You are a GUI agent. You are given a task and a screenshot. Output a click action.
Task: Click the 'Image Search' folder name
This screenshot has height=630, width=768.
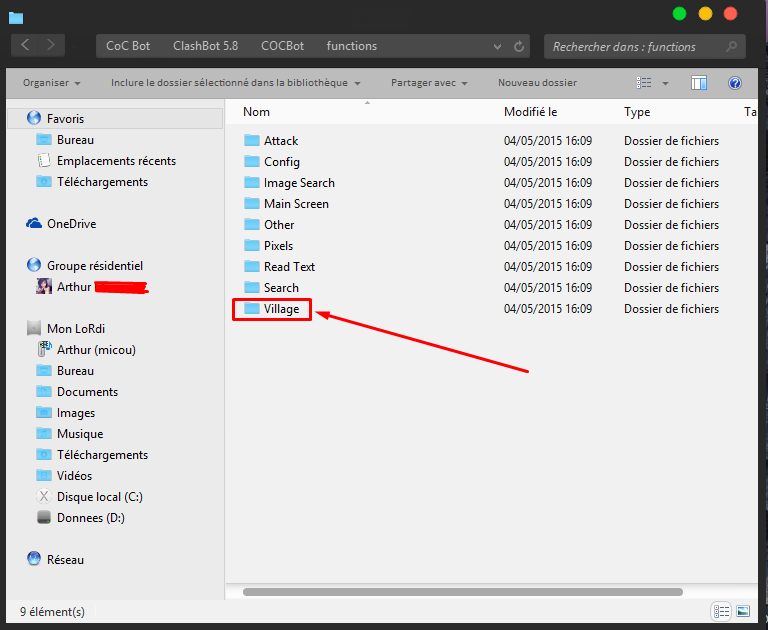299,183
